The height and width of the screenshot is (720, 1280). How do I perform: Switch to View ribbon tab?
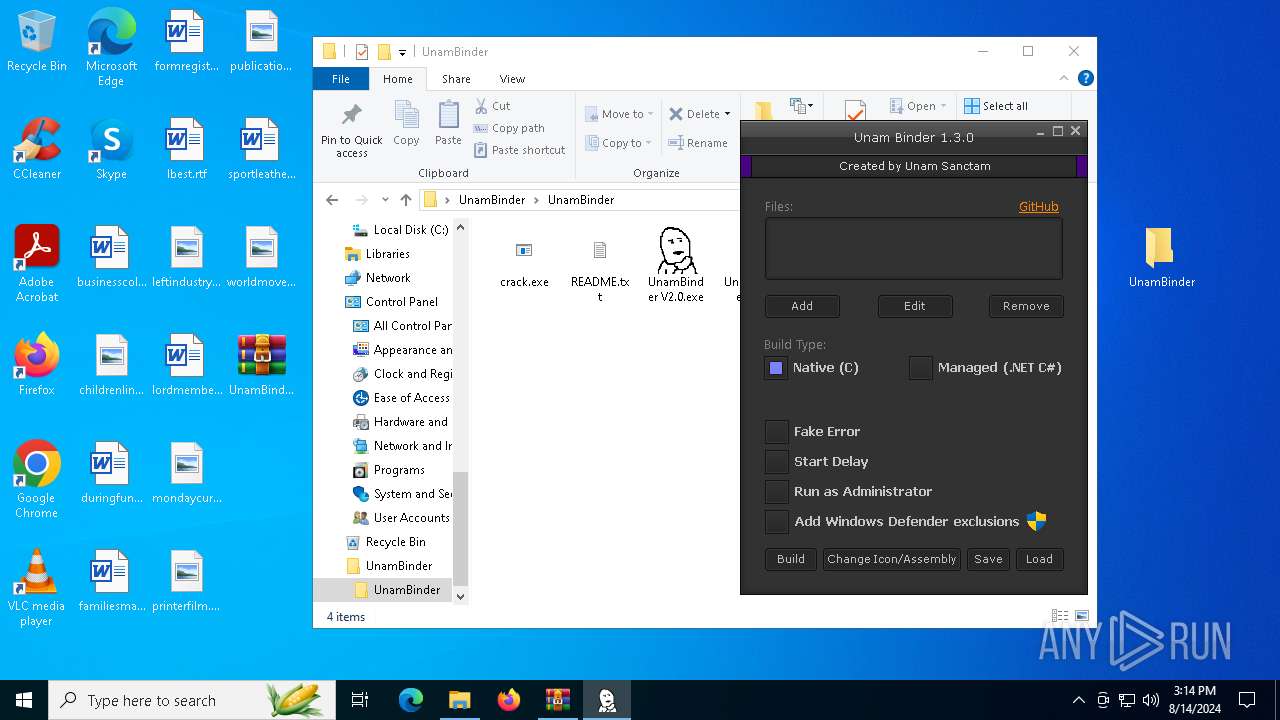coord(512,79)
